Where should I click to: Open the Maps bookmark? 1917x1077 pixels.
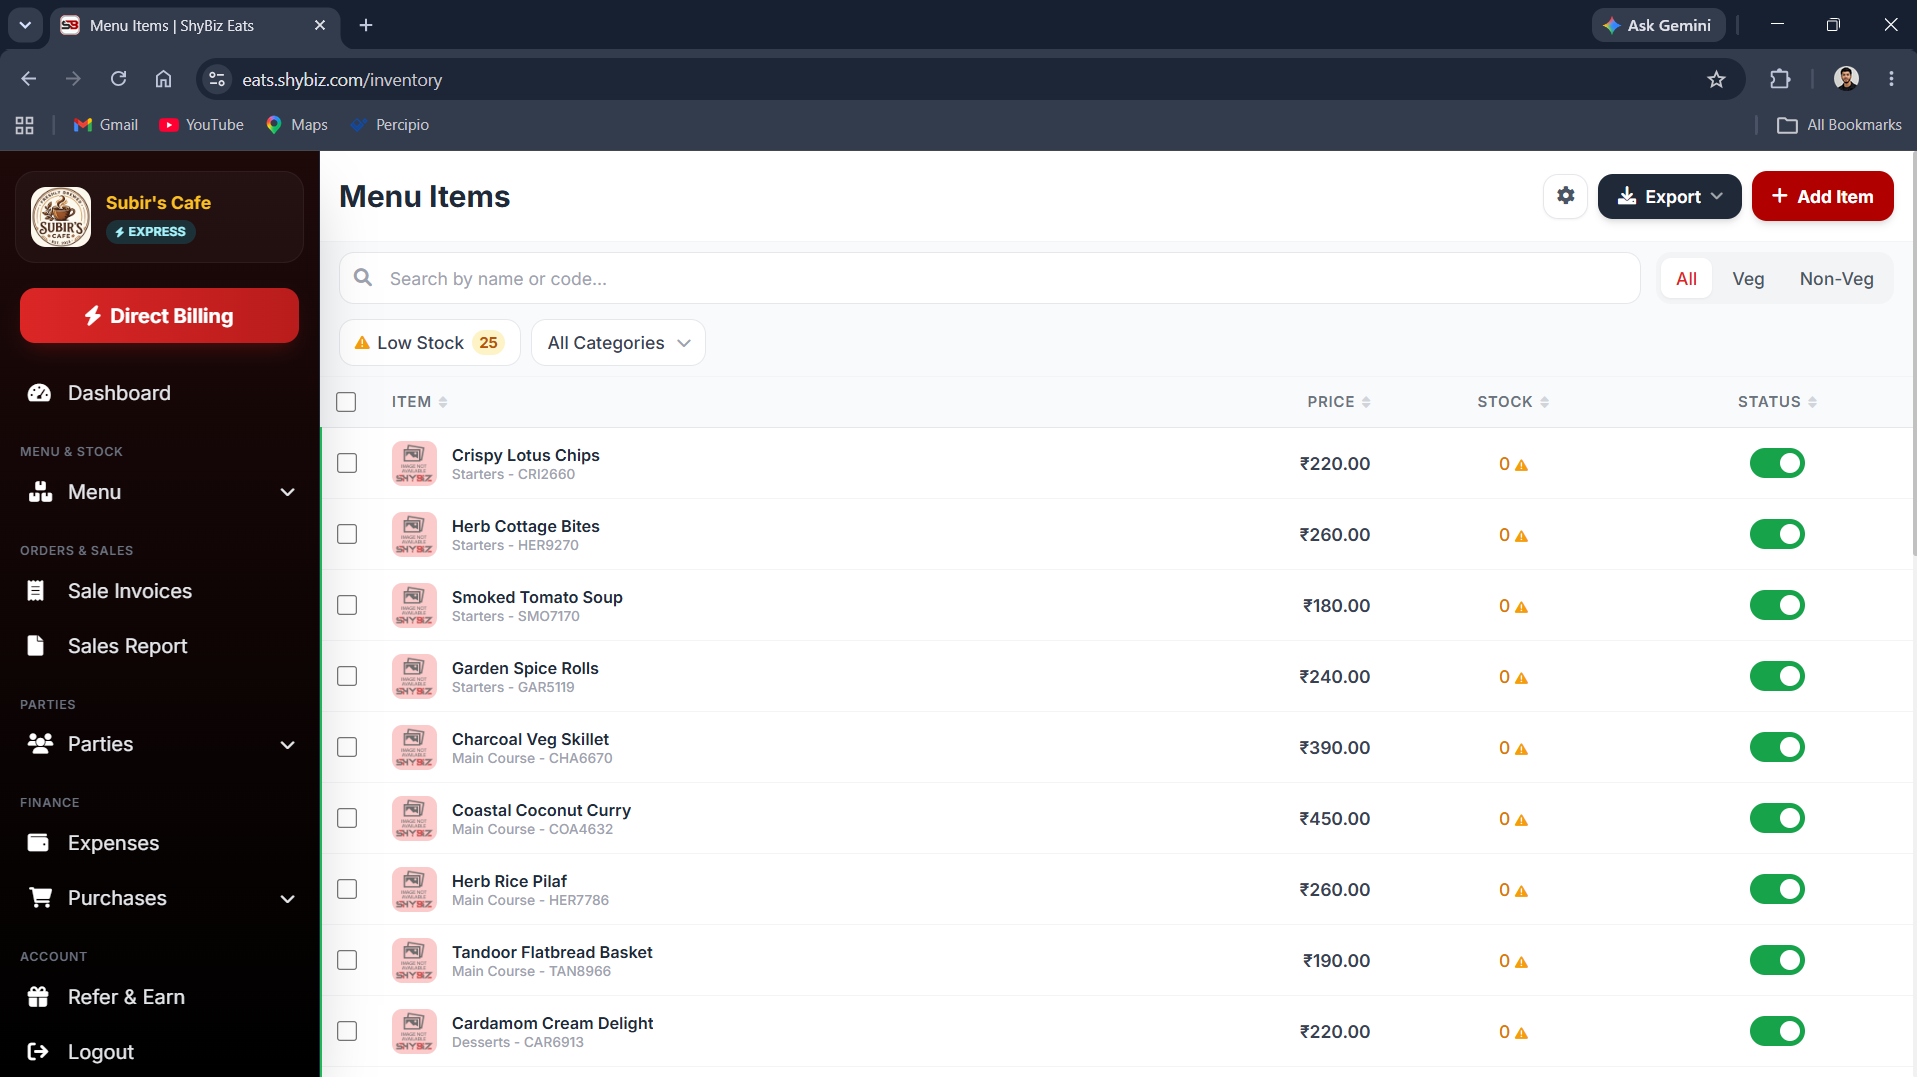[x=297, y=125]
